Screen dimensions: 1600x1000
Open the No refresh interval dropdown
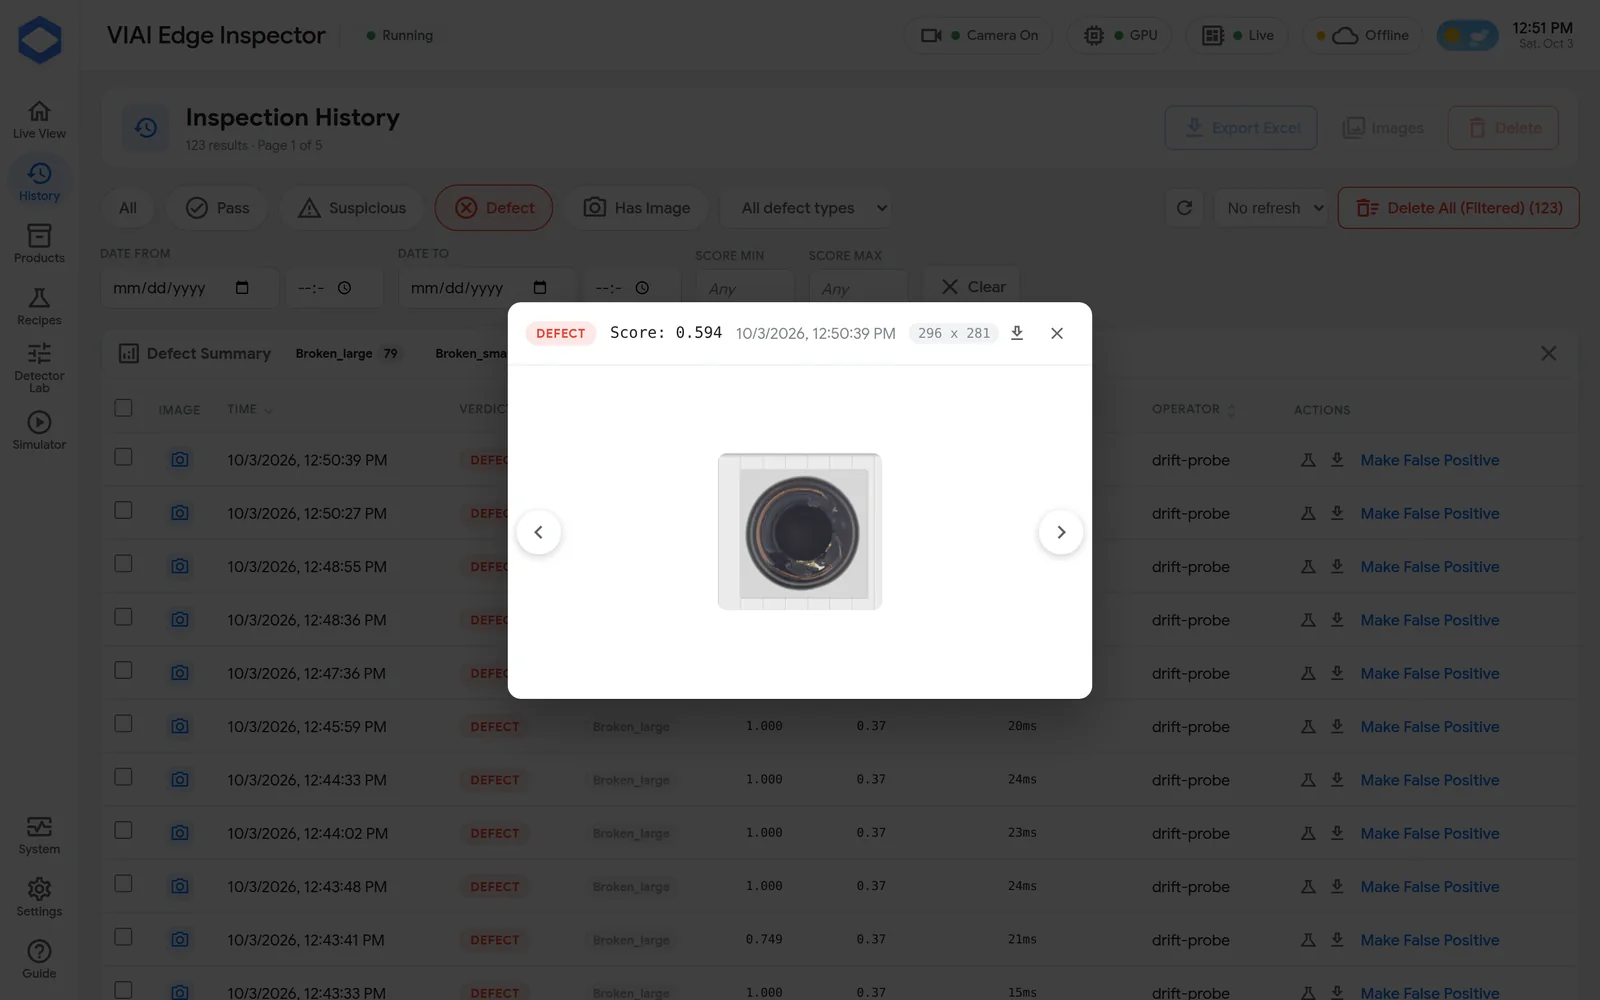point(1270,208)
